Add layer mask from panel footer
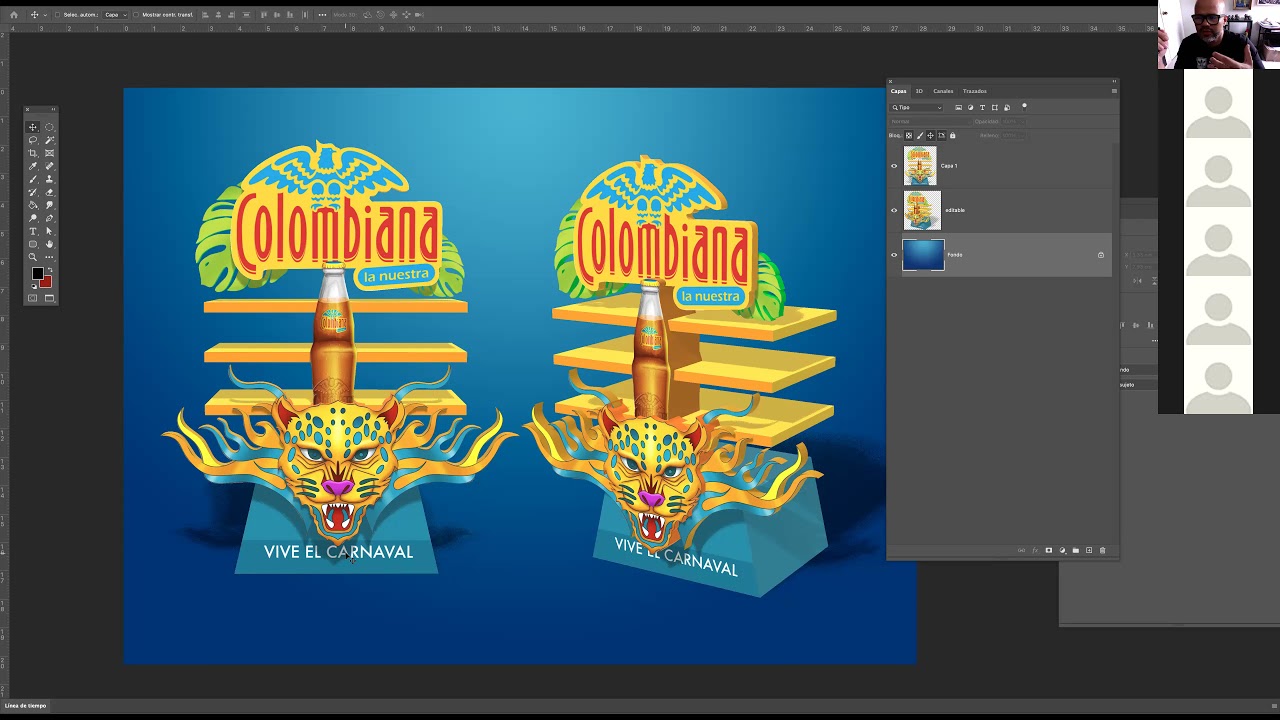1280x720 pixels. (x=1048, y=550)
